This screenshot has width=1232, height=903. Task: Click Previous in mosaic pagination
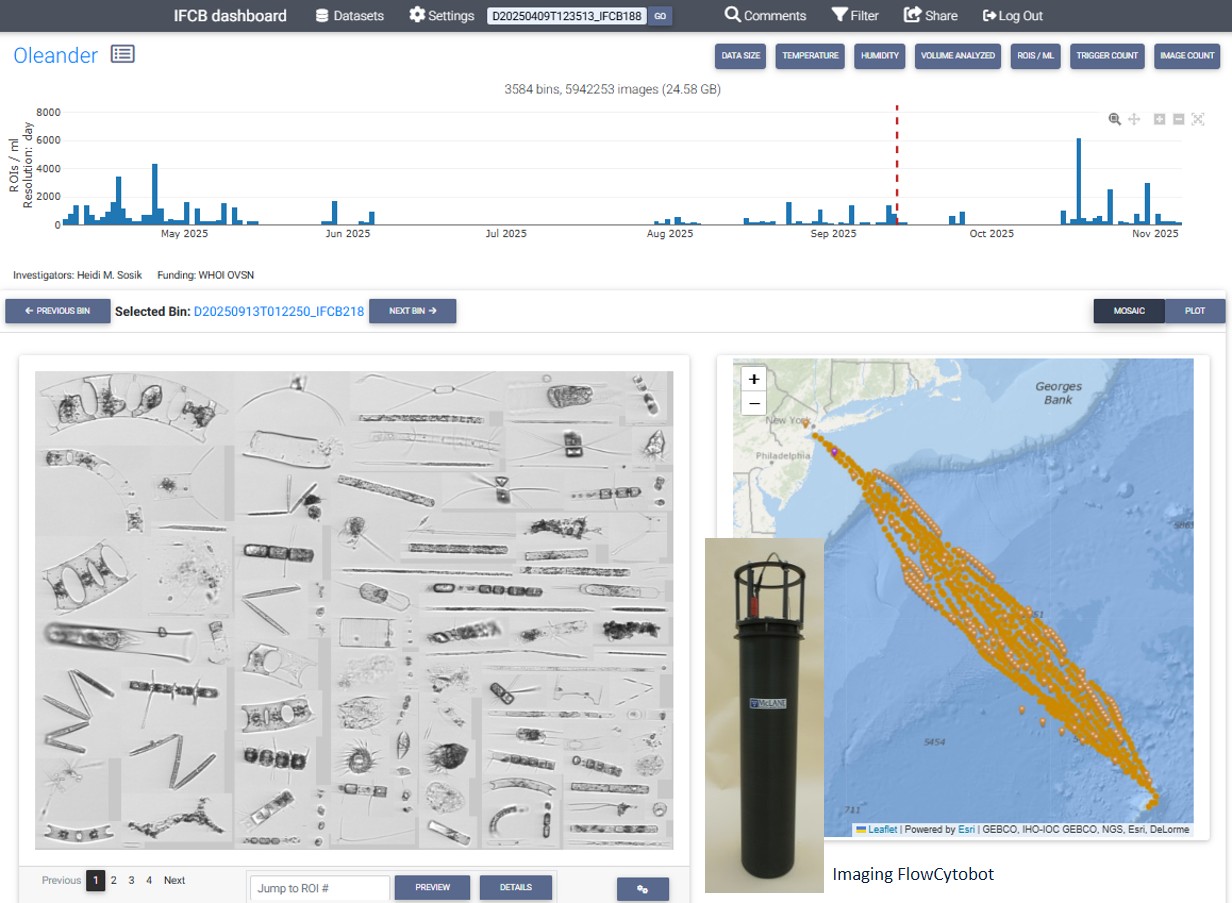(x=61, y=880)
